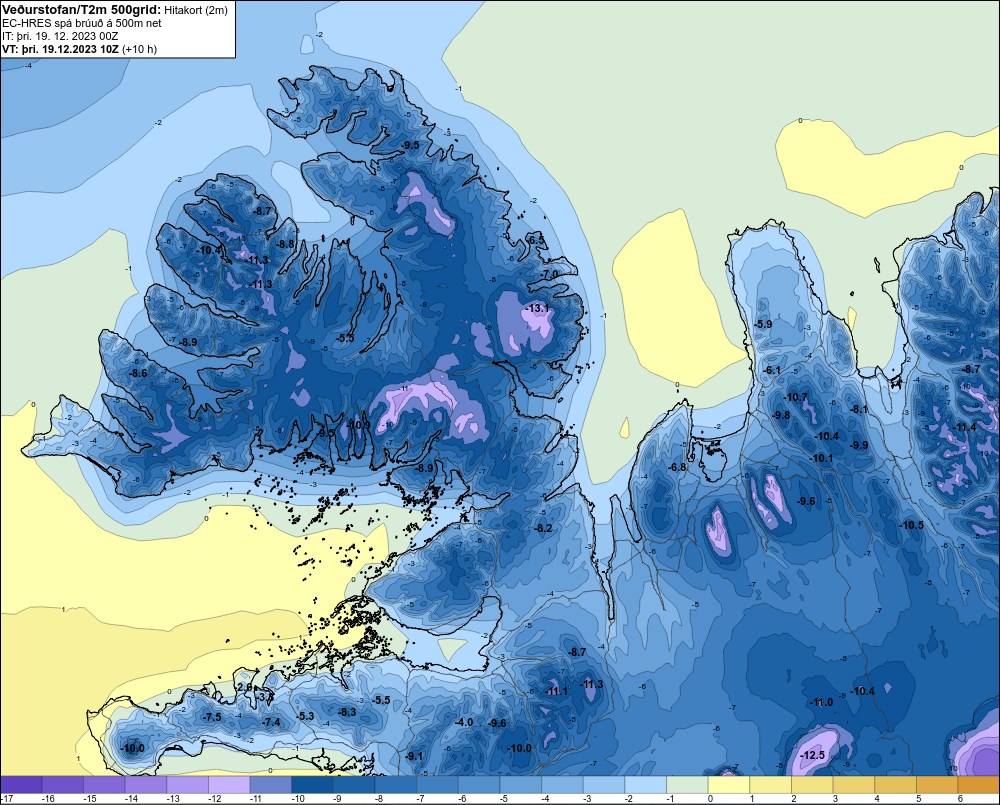This screenshot has height=805, width=1000.
Task: Click the legend swatch between -9 and -8
Action: (354, 784)
